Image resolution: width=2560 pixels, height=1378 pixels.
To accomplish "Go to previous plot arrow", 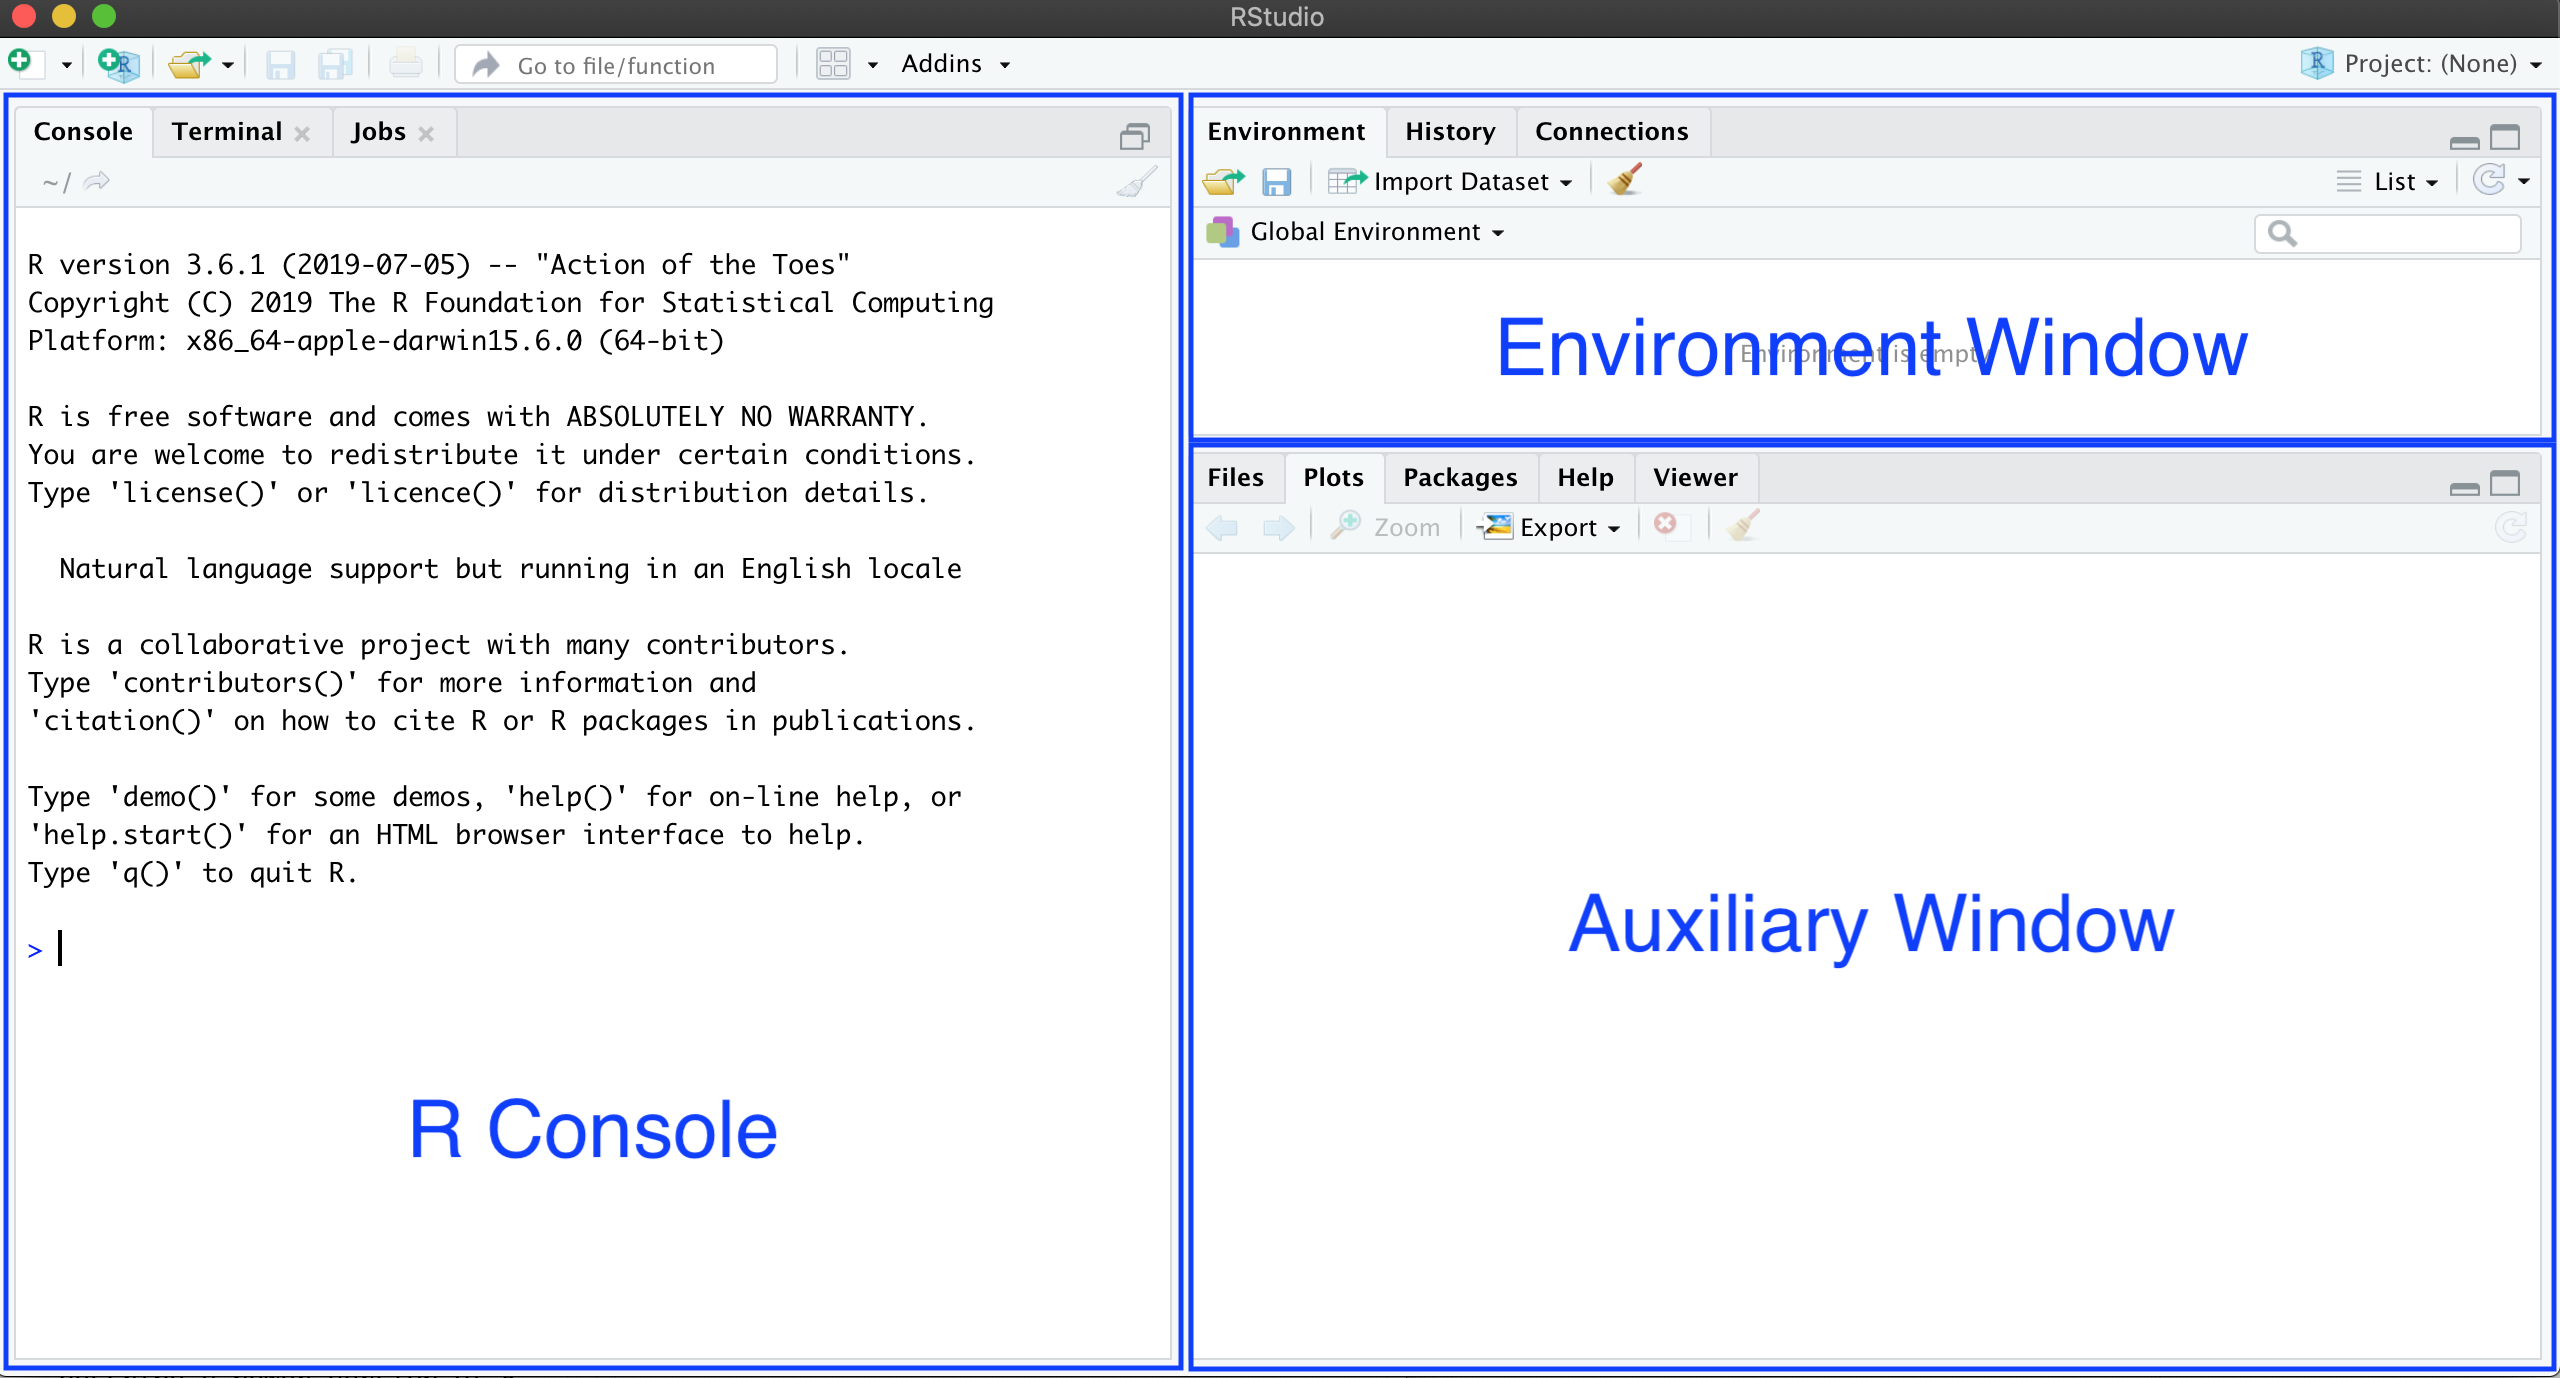I will (x=1222, y=527).
